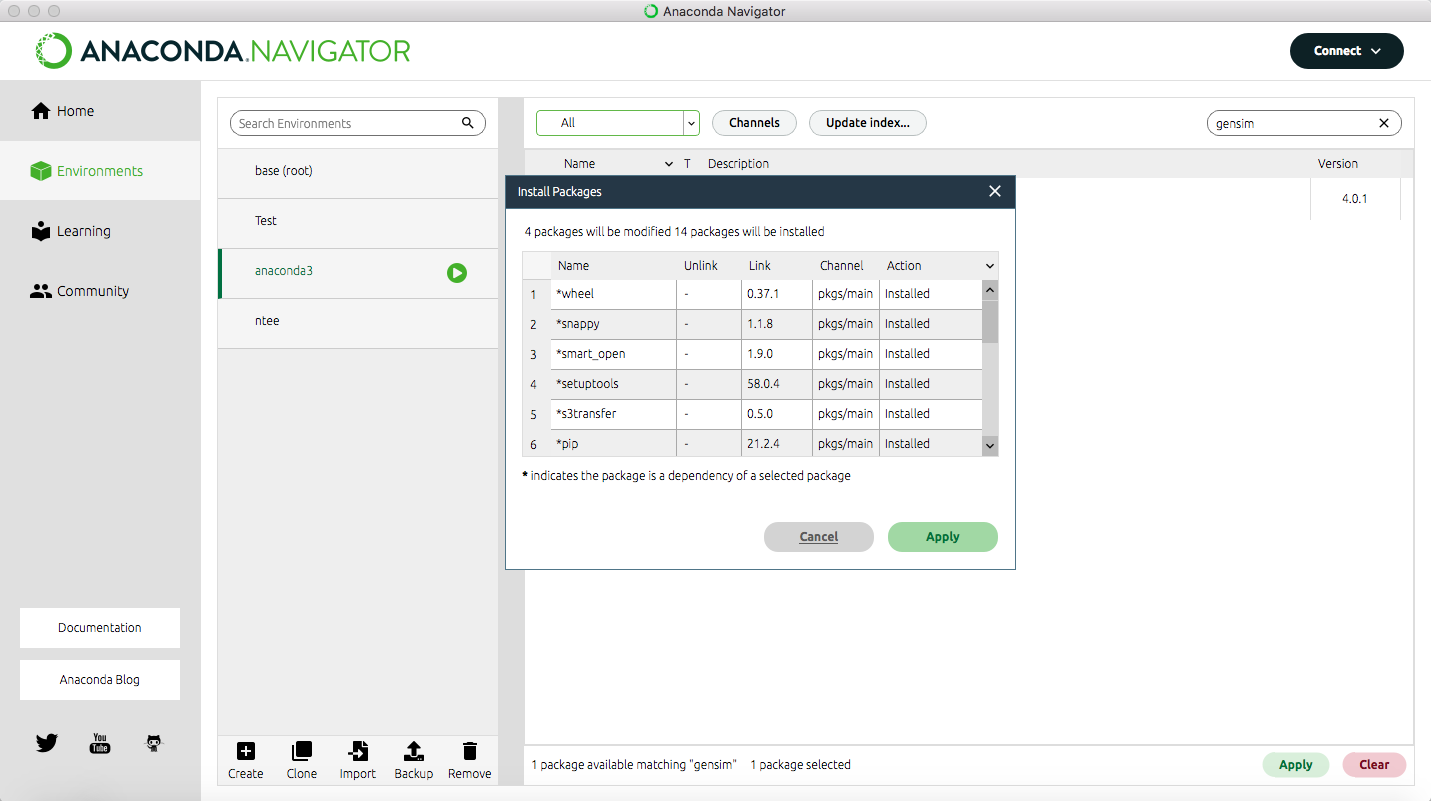The height and width of the screenshot is (801, 1431).
Task: Click the 4.0.1 version cell
Action: (1355, 199)
